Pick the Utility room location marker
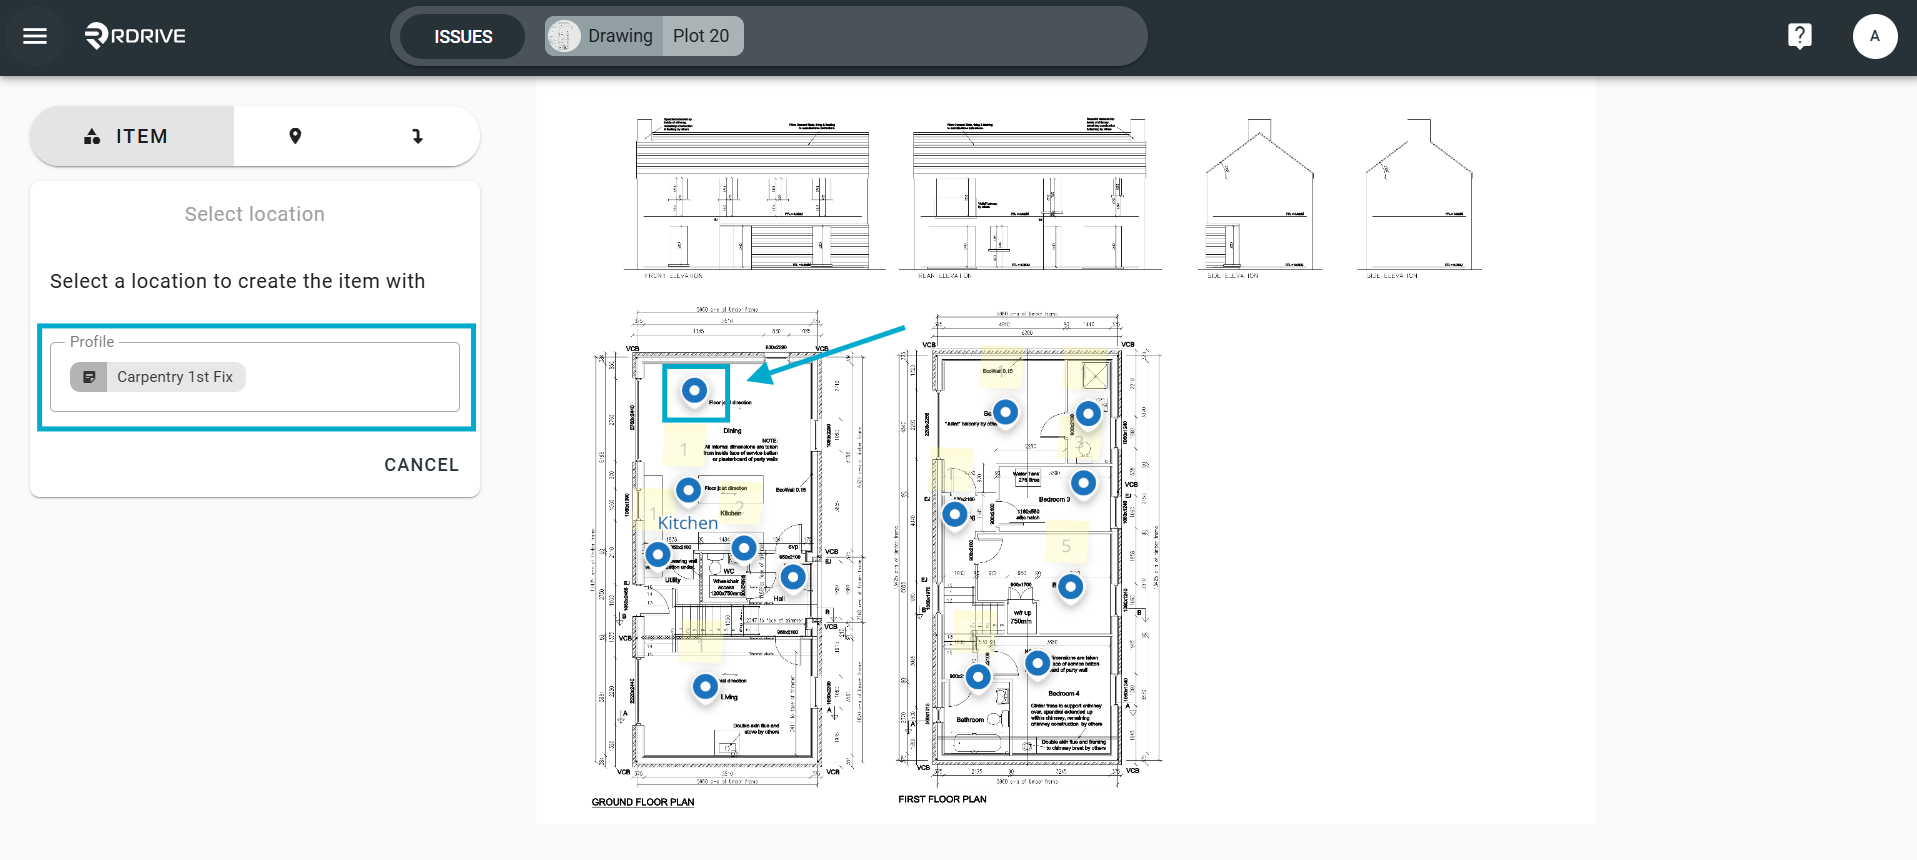 [658, 553]
